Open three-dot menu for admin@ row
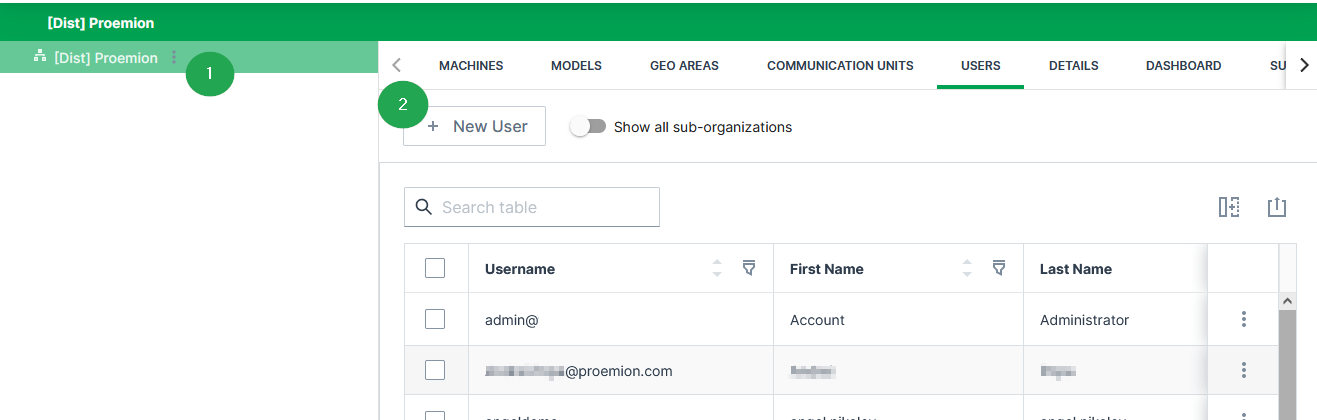The image size is (1317, 420). pyautogui.click(x=1243, y=319)
